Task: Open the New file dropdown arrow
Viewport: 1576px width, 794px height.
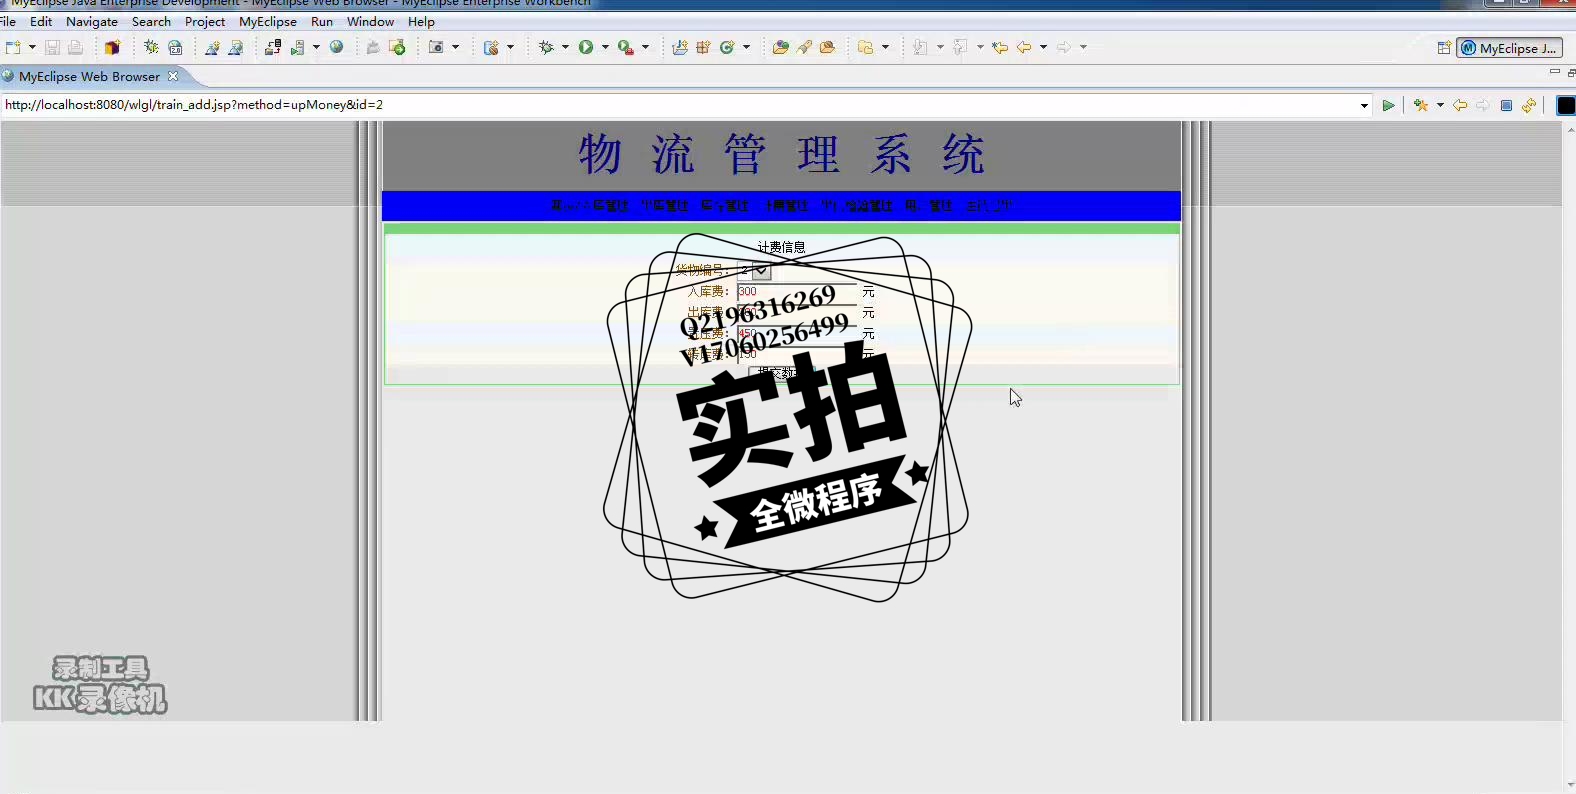Action: point(32,47)
